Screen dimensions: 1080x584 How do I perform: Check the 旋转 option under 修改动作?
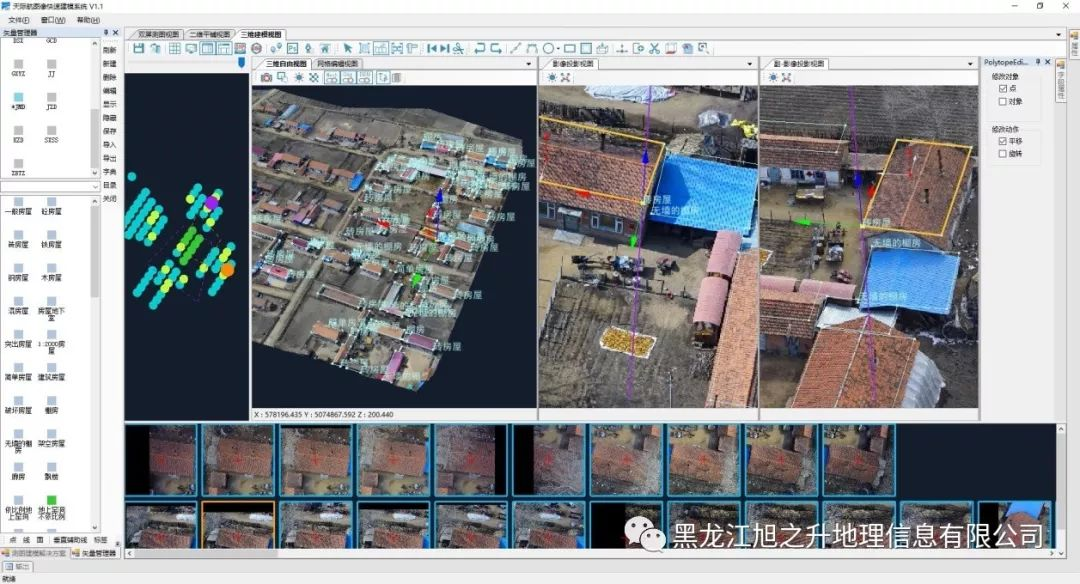(x=1002, y=153)
